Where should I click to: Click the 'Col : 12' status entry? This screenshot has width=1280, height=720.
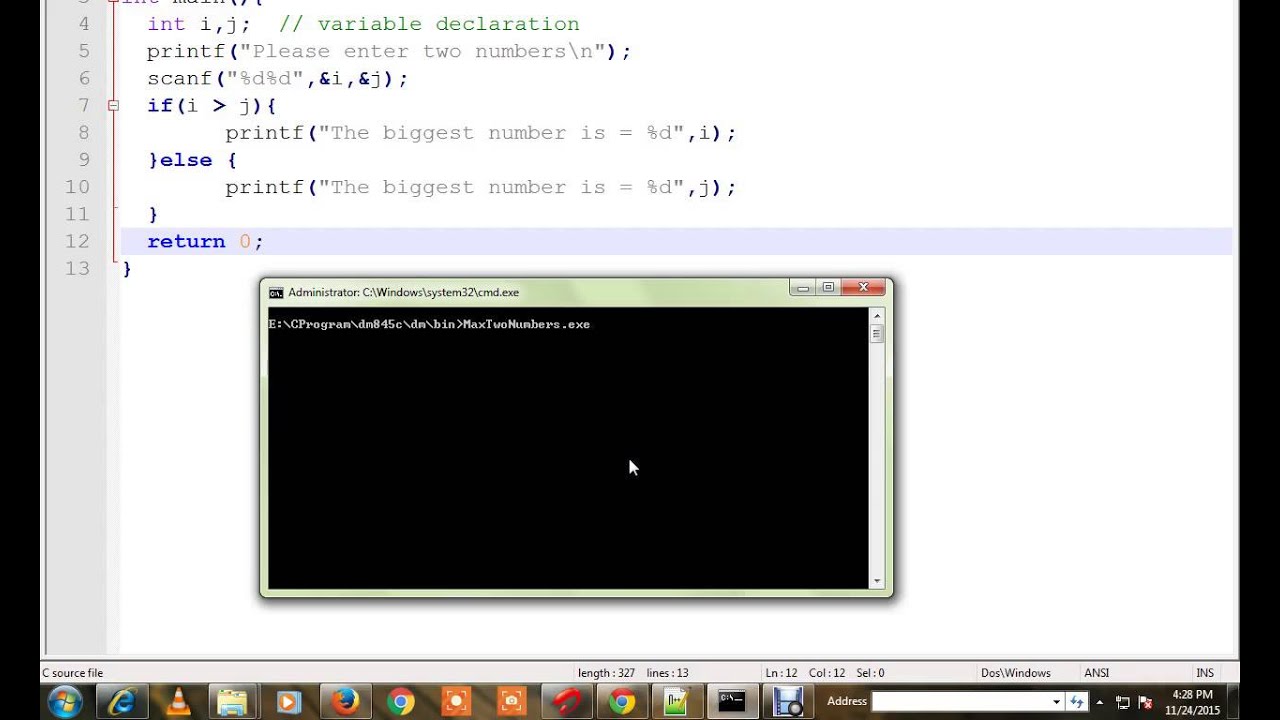[x=827, y=673]
